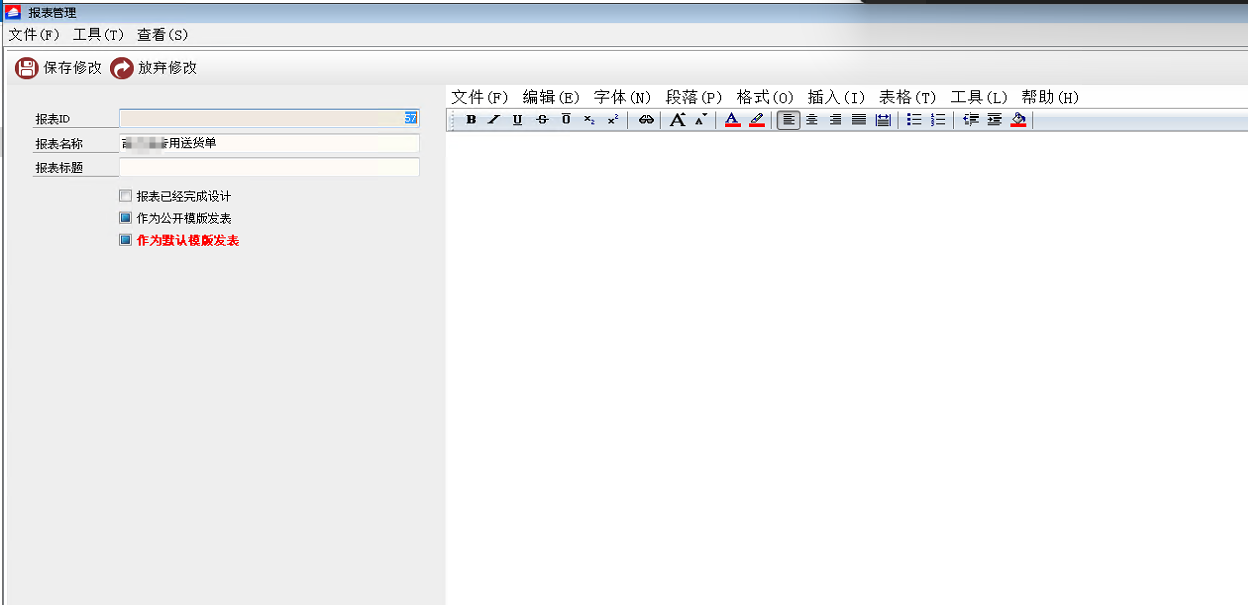The image size is (1248, 605).
Task: Open the window 工具(T) menu
Action: [x=99, y=34]
